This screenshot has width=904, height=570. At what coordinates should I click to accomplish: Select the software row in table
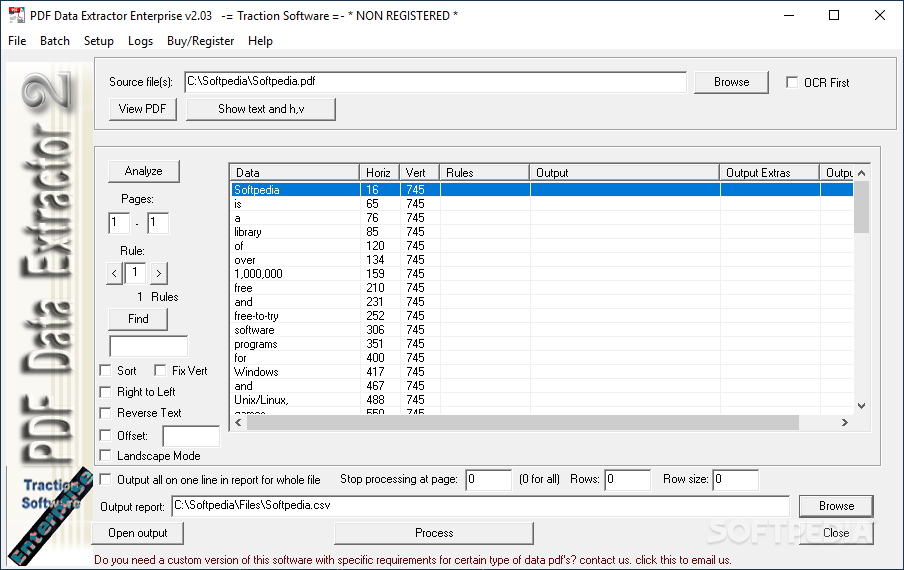pyautogui.click(x=542, y=330)
